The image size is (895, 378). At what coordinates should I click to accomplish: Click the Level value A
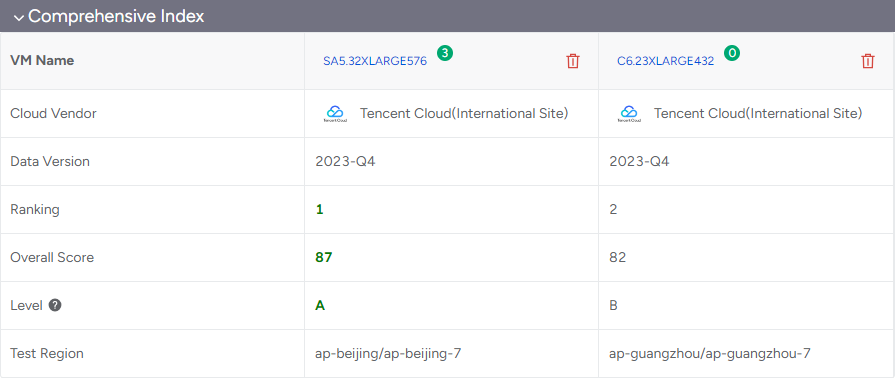click(x=320, y=305)
